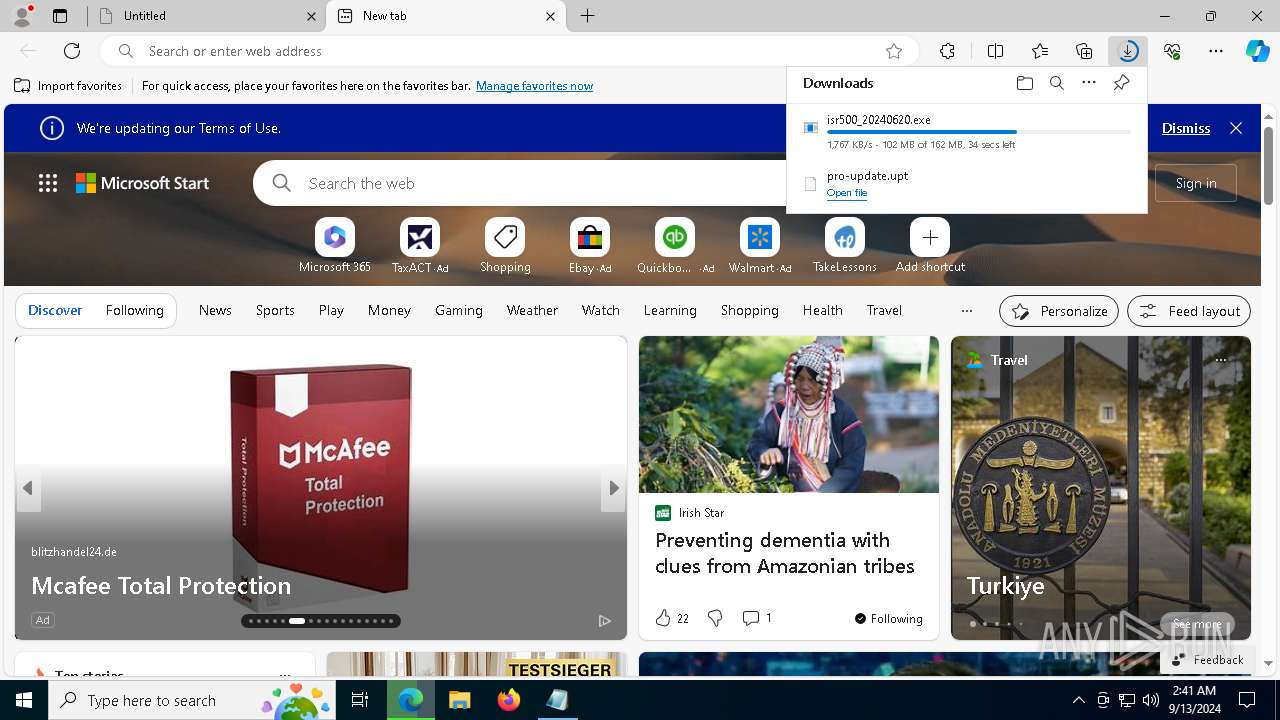
Task: Open the Feed layout options
Action: 1189,311
